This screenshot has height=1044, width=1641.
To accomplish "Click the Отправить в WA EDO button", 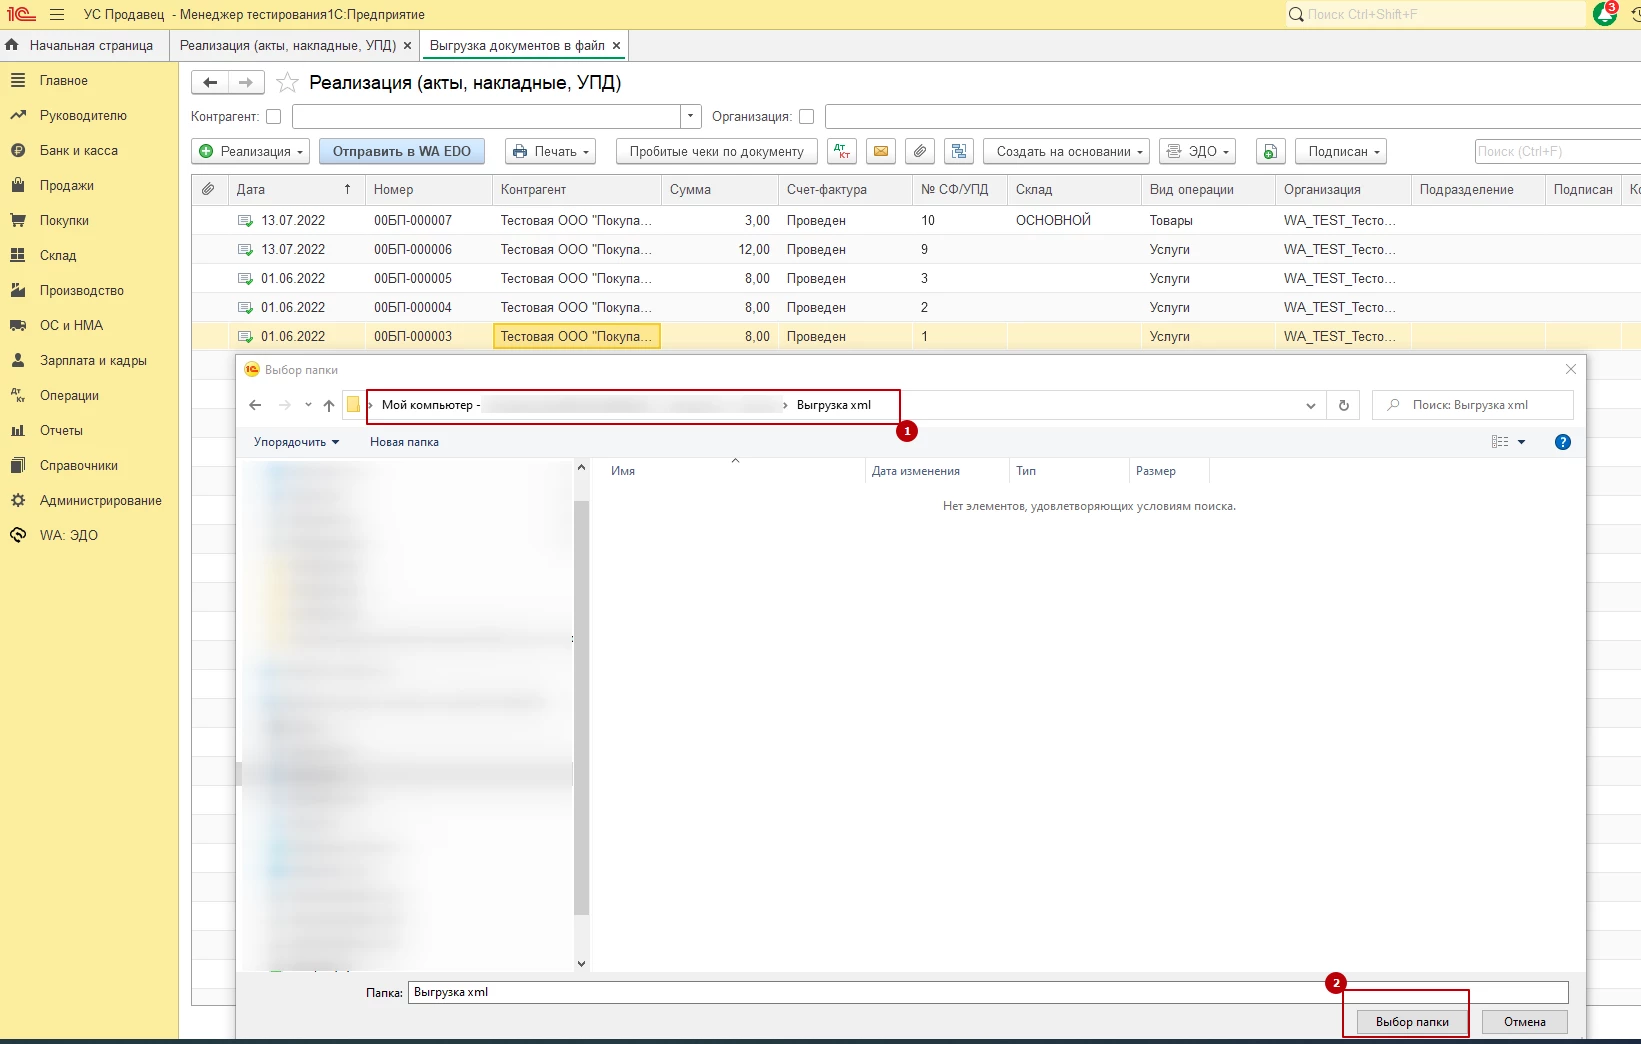I will pos(402,151).
